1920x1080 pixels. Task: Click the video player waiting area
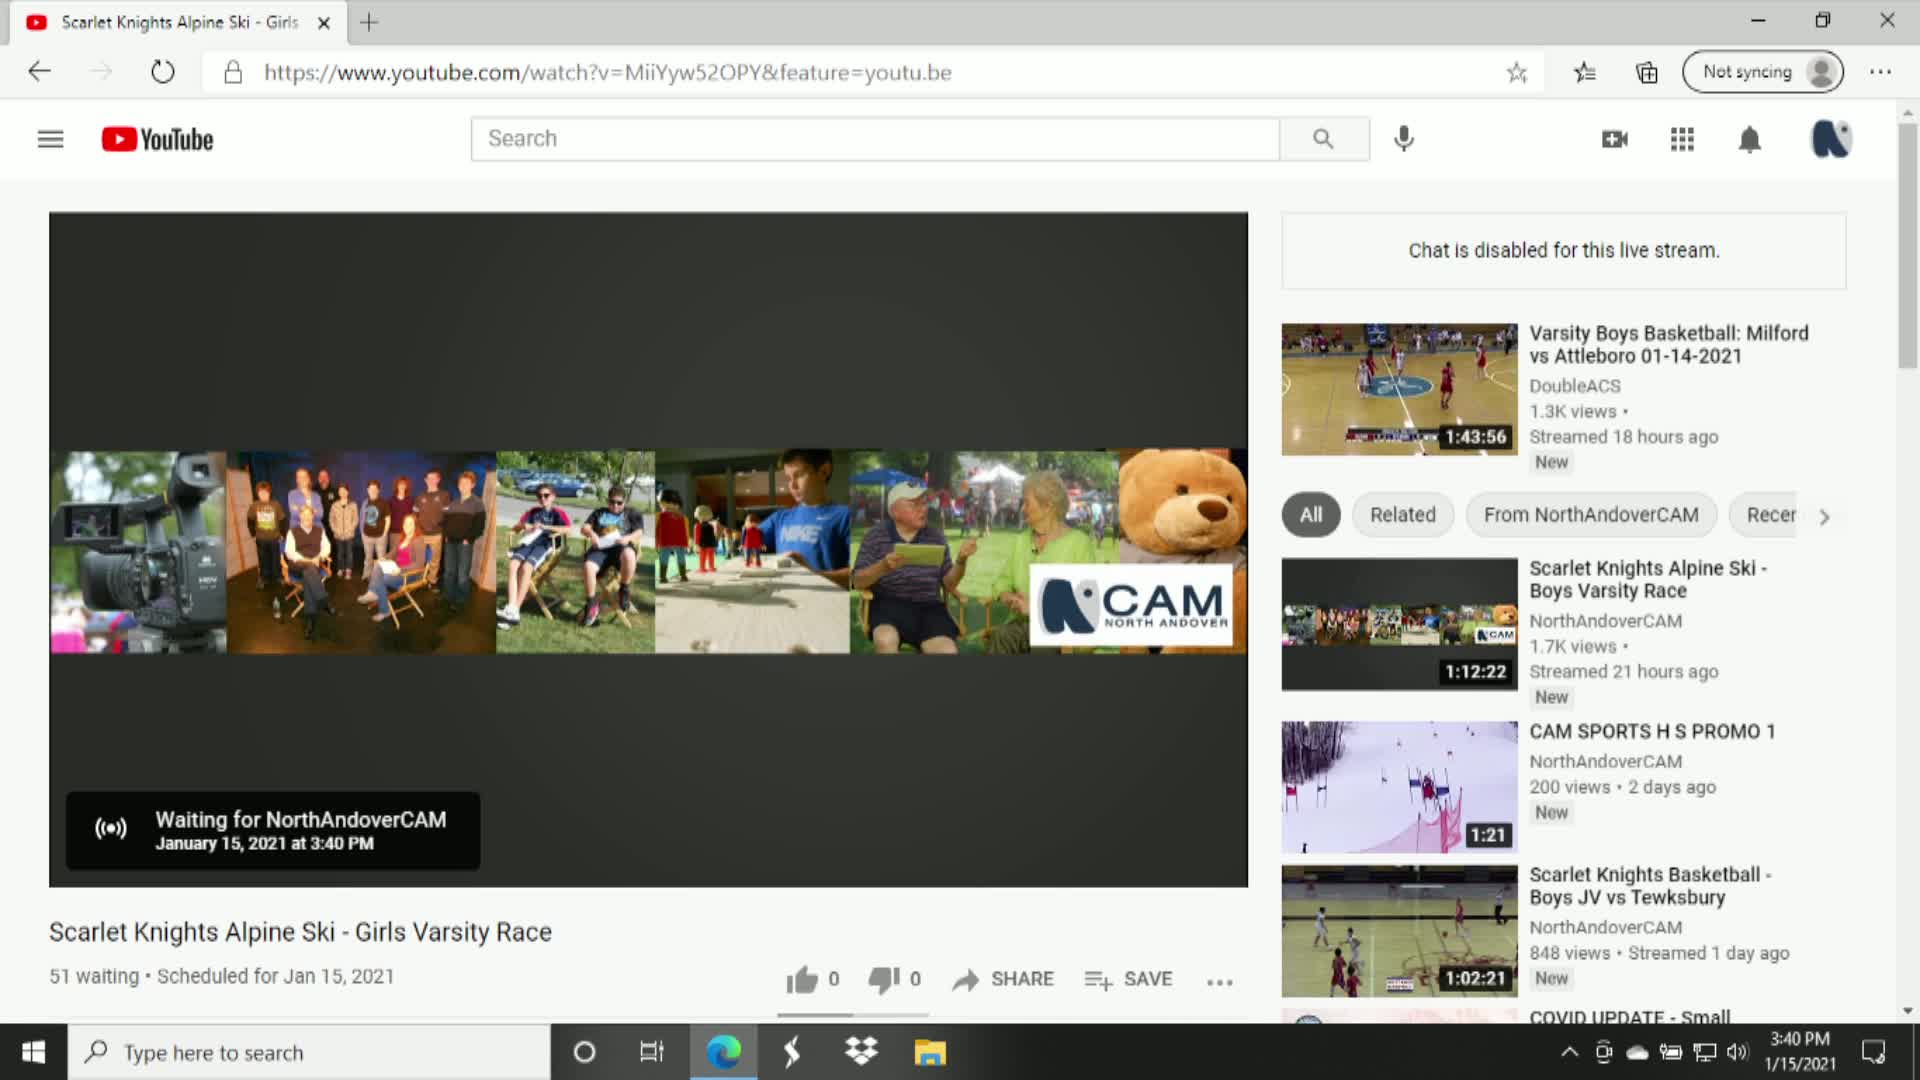(x=648, y=549)
